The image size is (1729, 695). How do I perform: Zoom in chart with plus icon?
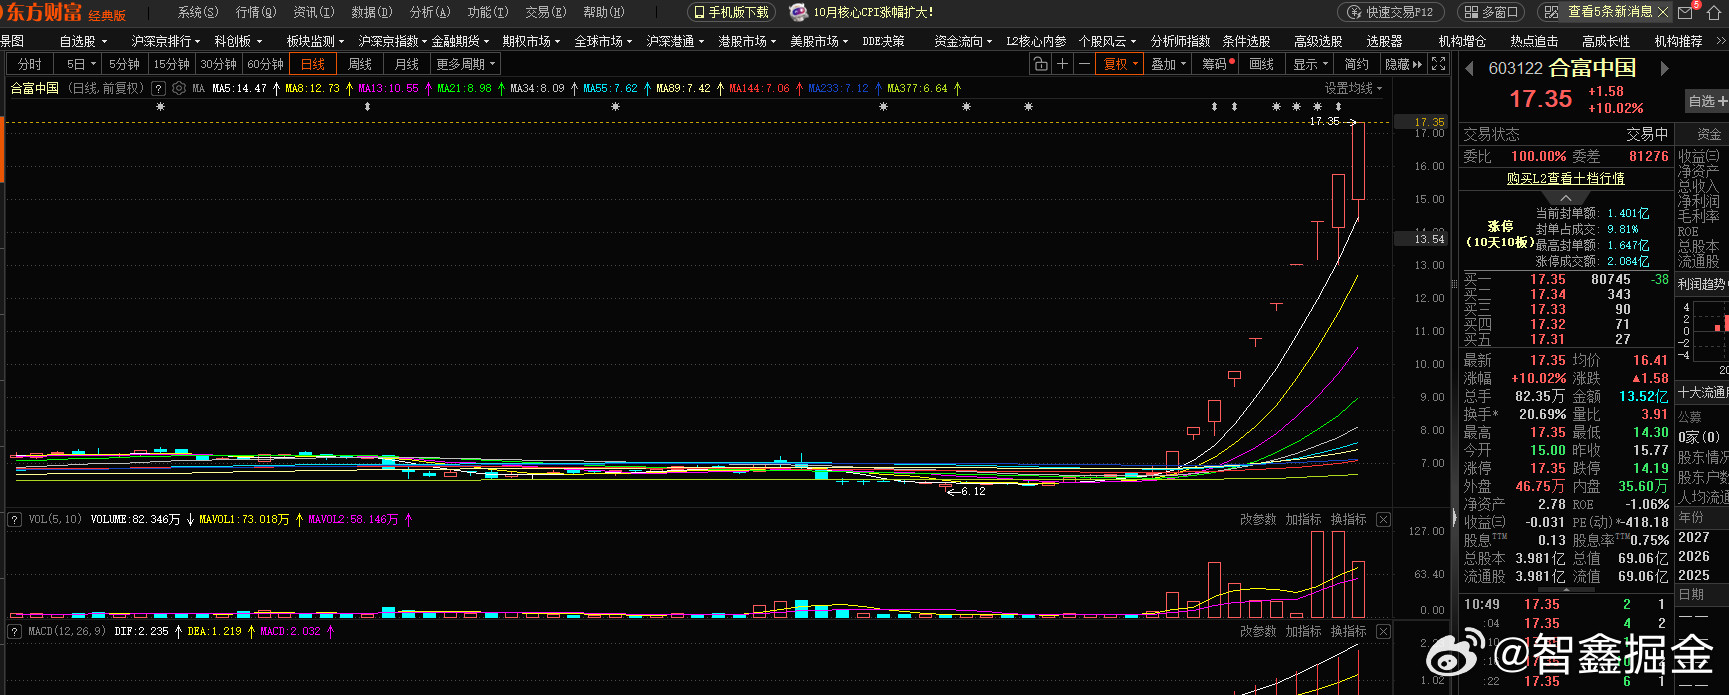point(1062,64)
